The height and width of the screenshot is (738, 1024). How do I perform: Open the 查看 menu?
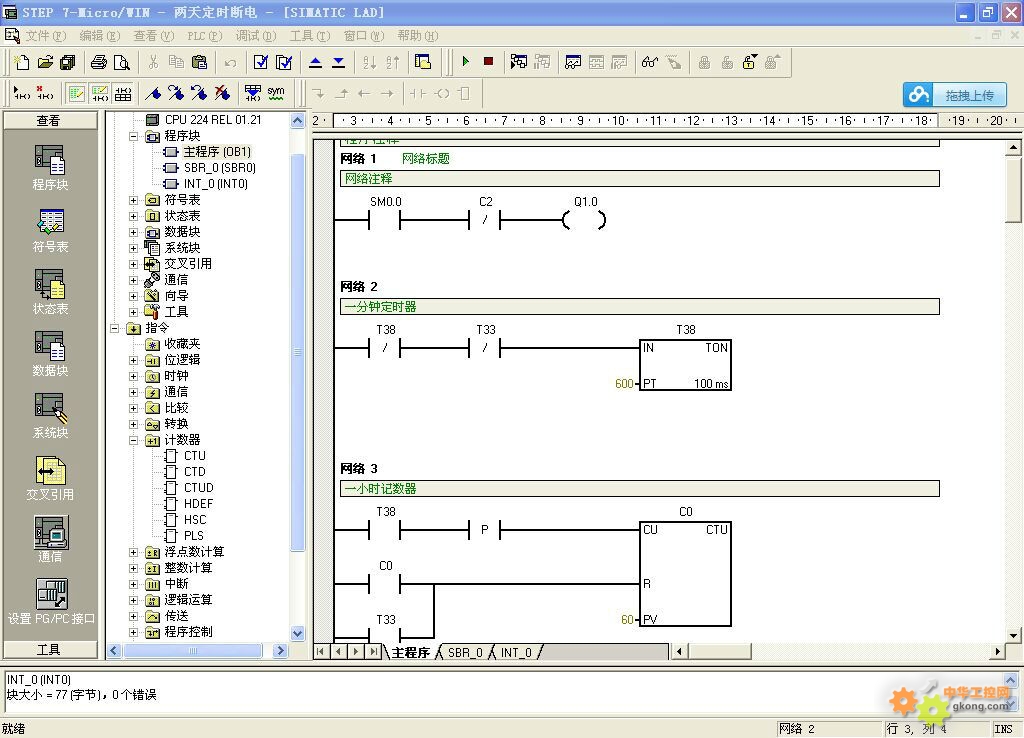(x=153, y=35)
